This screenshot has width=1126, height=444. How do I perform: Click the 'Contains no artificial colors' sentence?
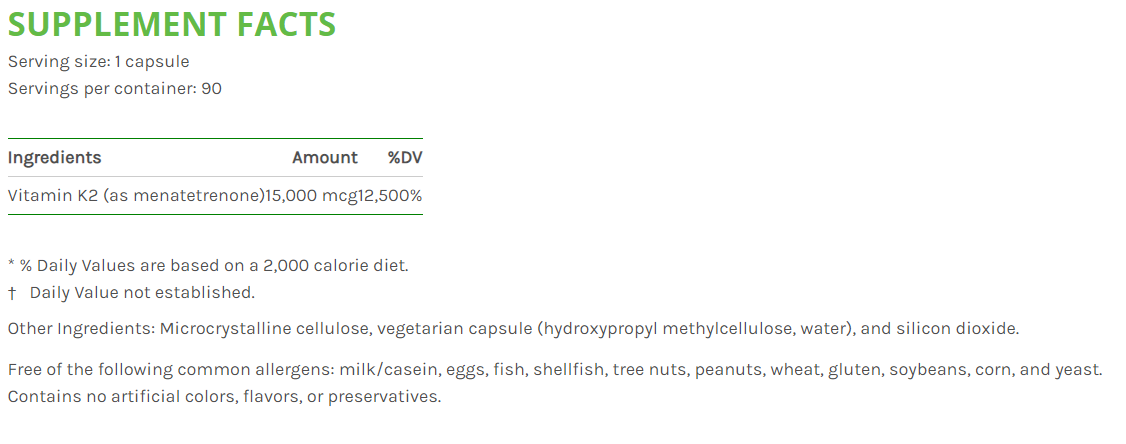click(x=224, y=396)
